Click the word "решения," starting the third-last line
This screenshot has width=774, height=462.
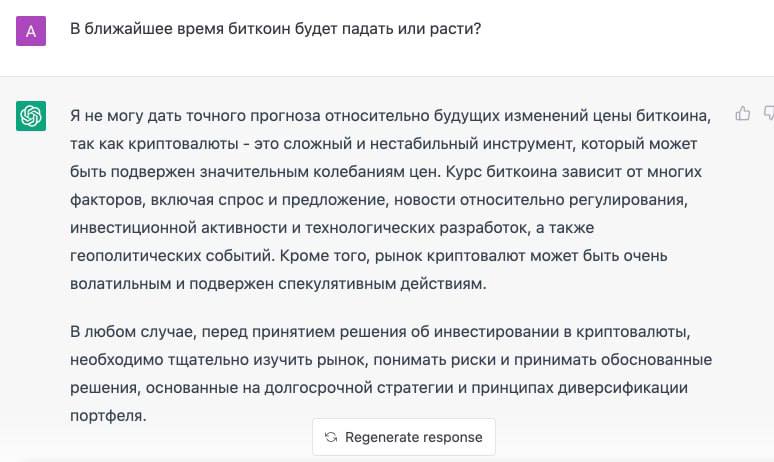105,387
